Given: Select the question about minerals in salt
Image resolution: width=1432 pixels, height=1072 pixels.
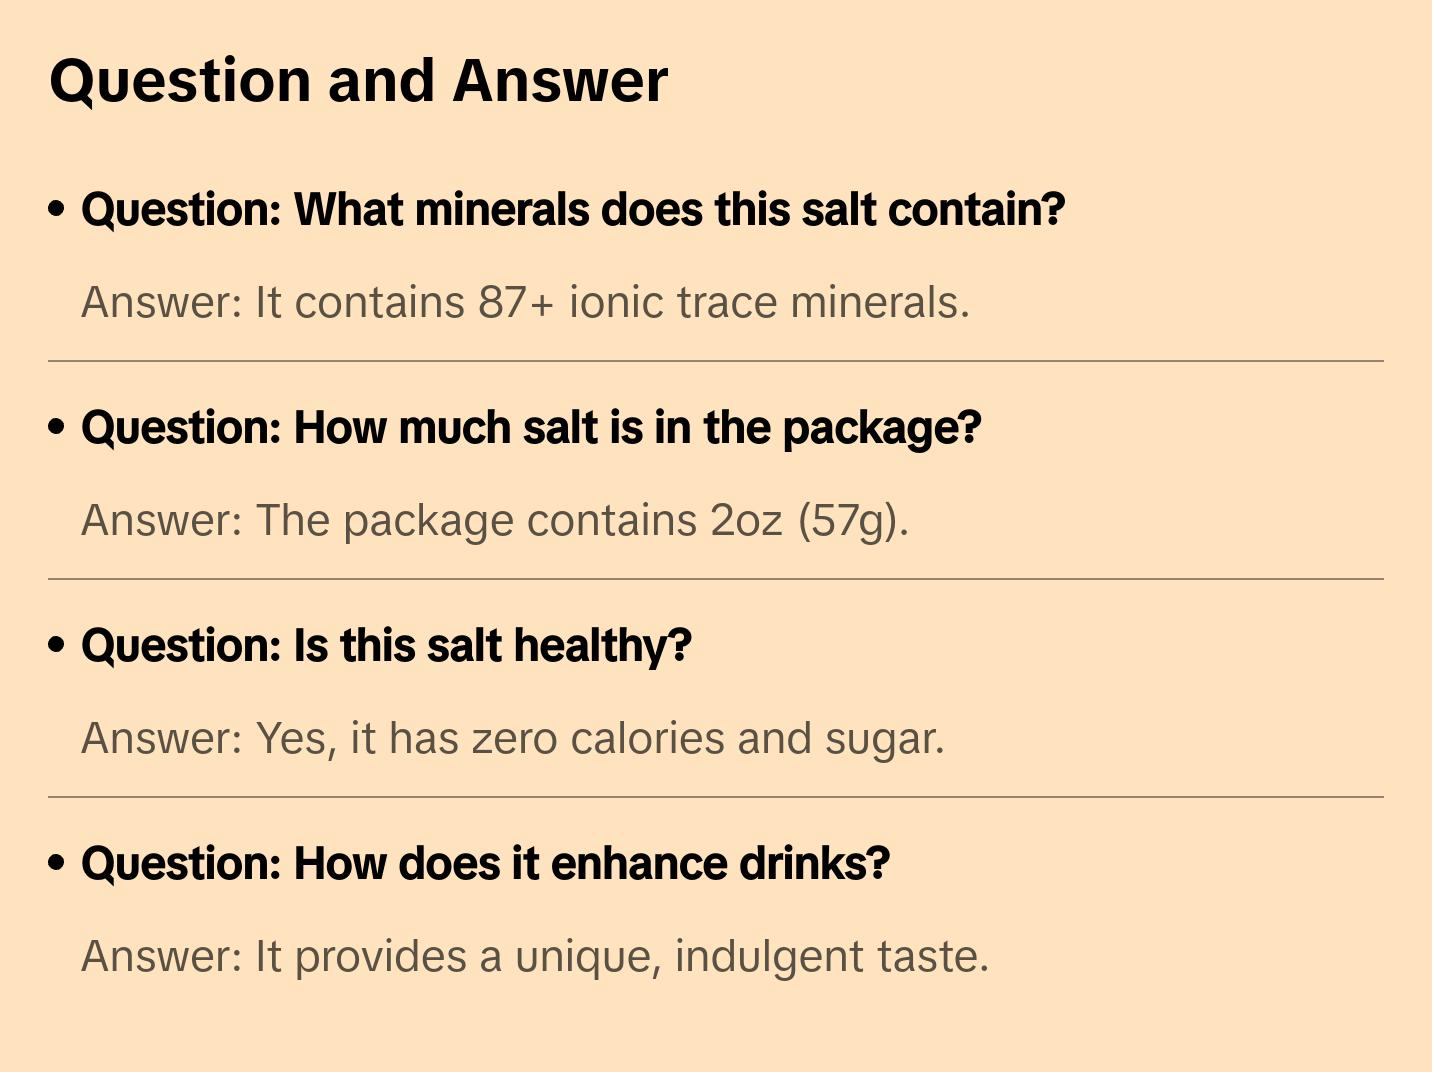Looking at the screenshot, I should tap(573, 210).
